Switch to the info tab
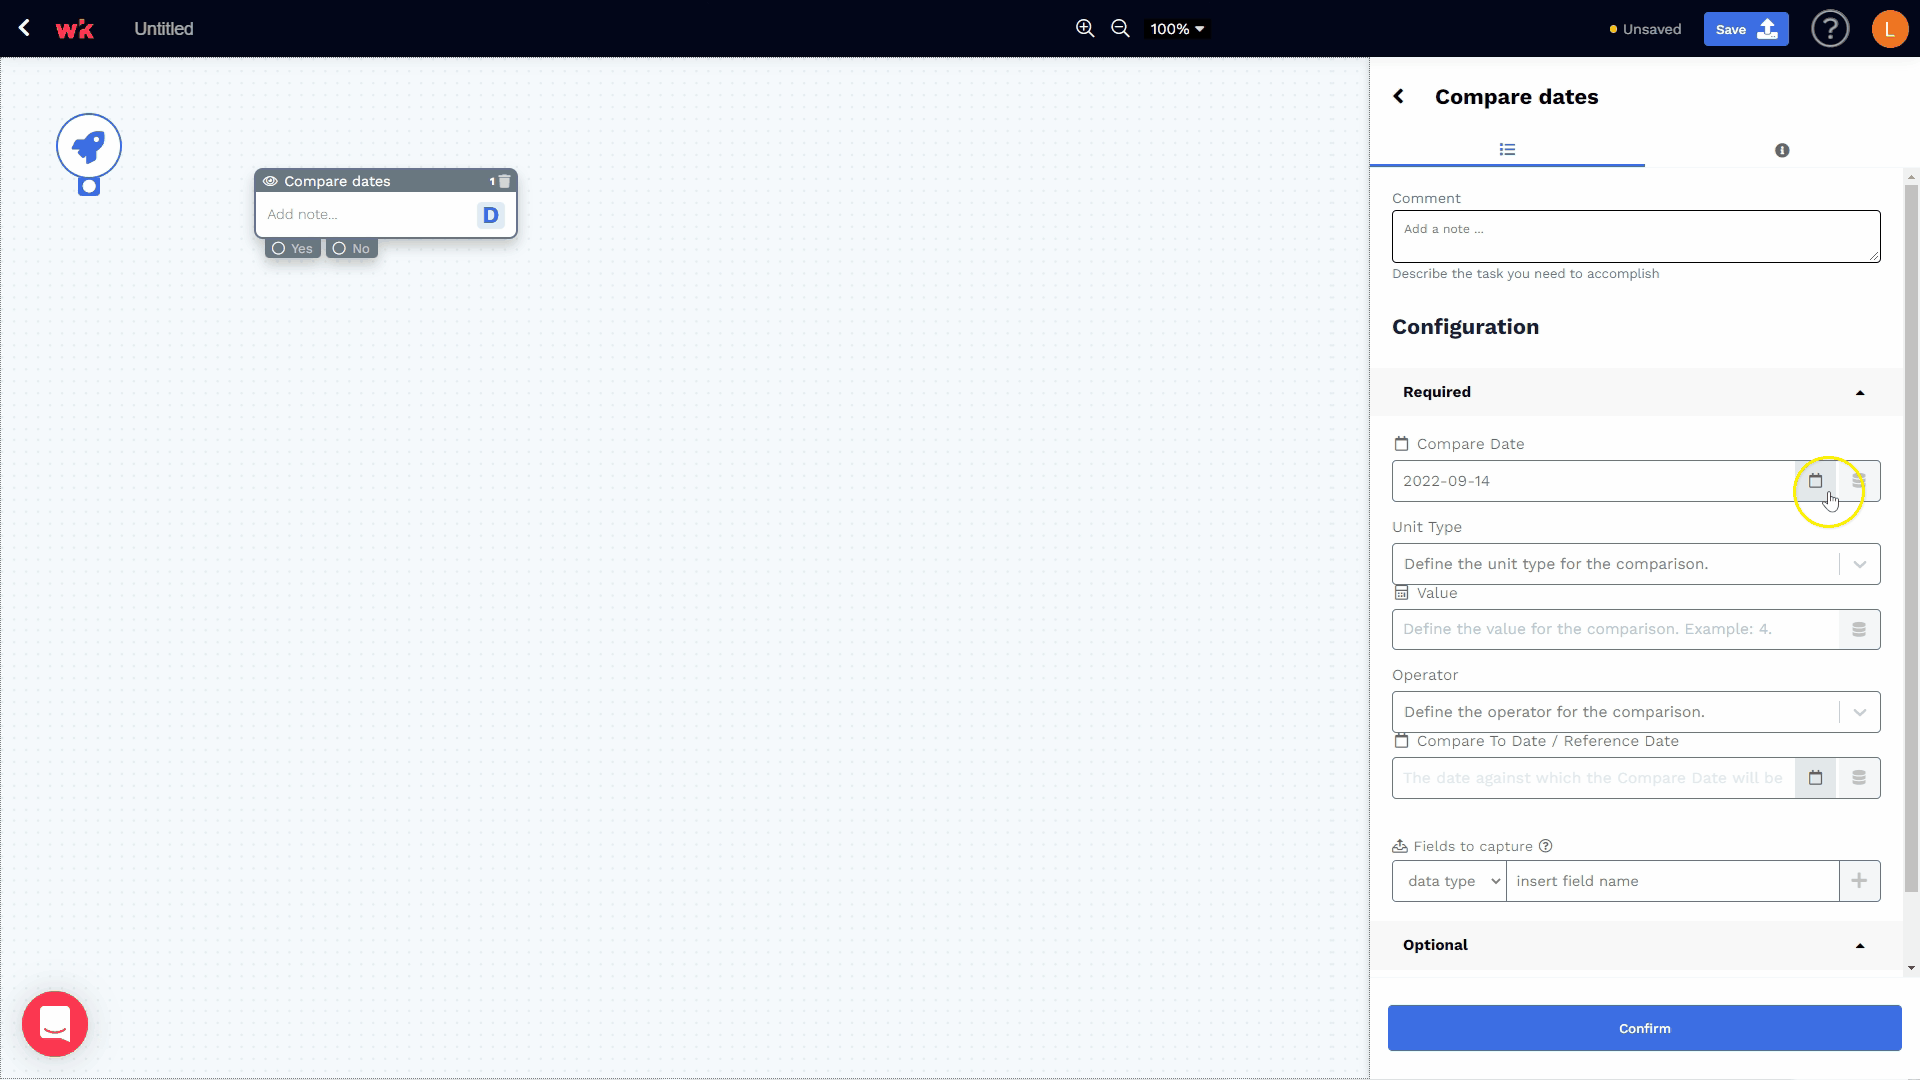 (x=1782, y=150)
